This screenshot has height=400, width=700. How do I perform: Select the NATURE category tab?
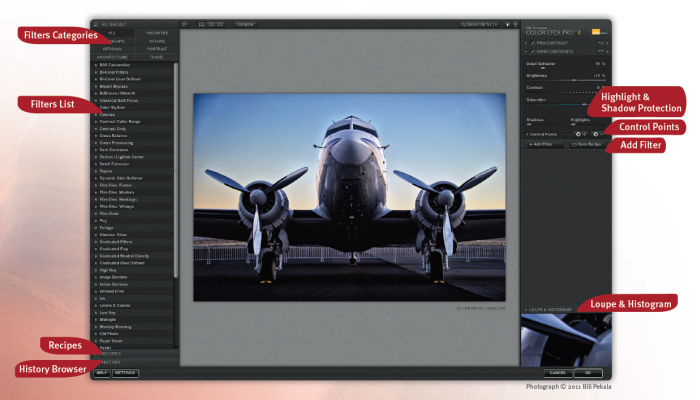tap(157, 41)
